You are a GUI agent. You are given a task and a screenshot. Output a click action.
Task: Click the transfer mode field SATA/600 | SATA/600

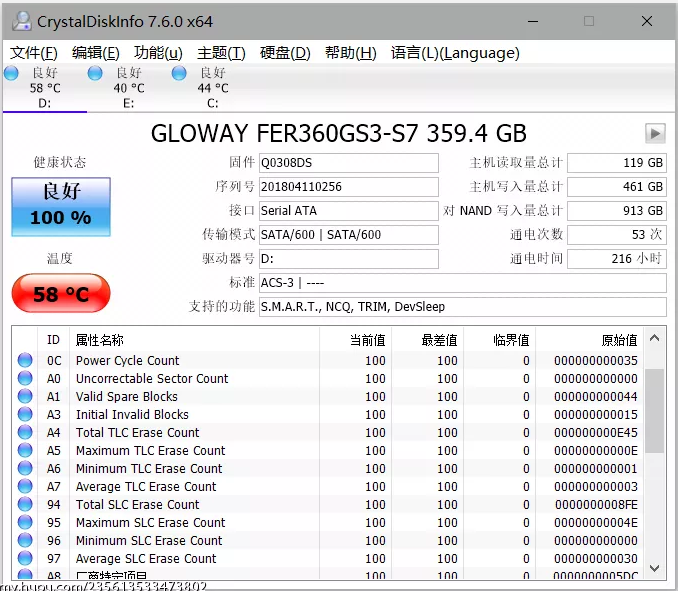pos(349,235)
